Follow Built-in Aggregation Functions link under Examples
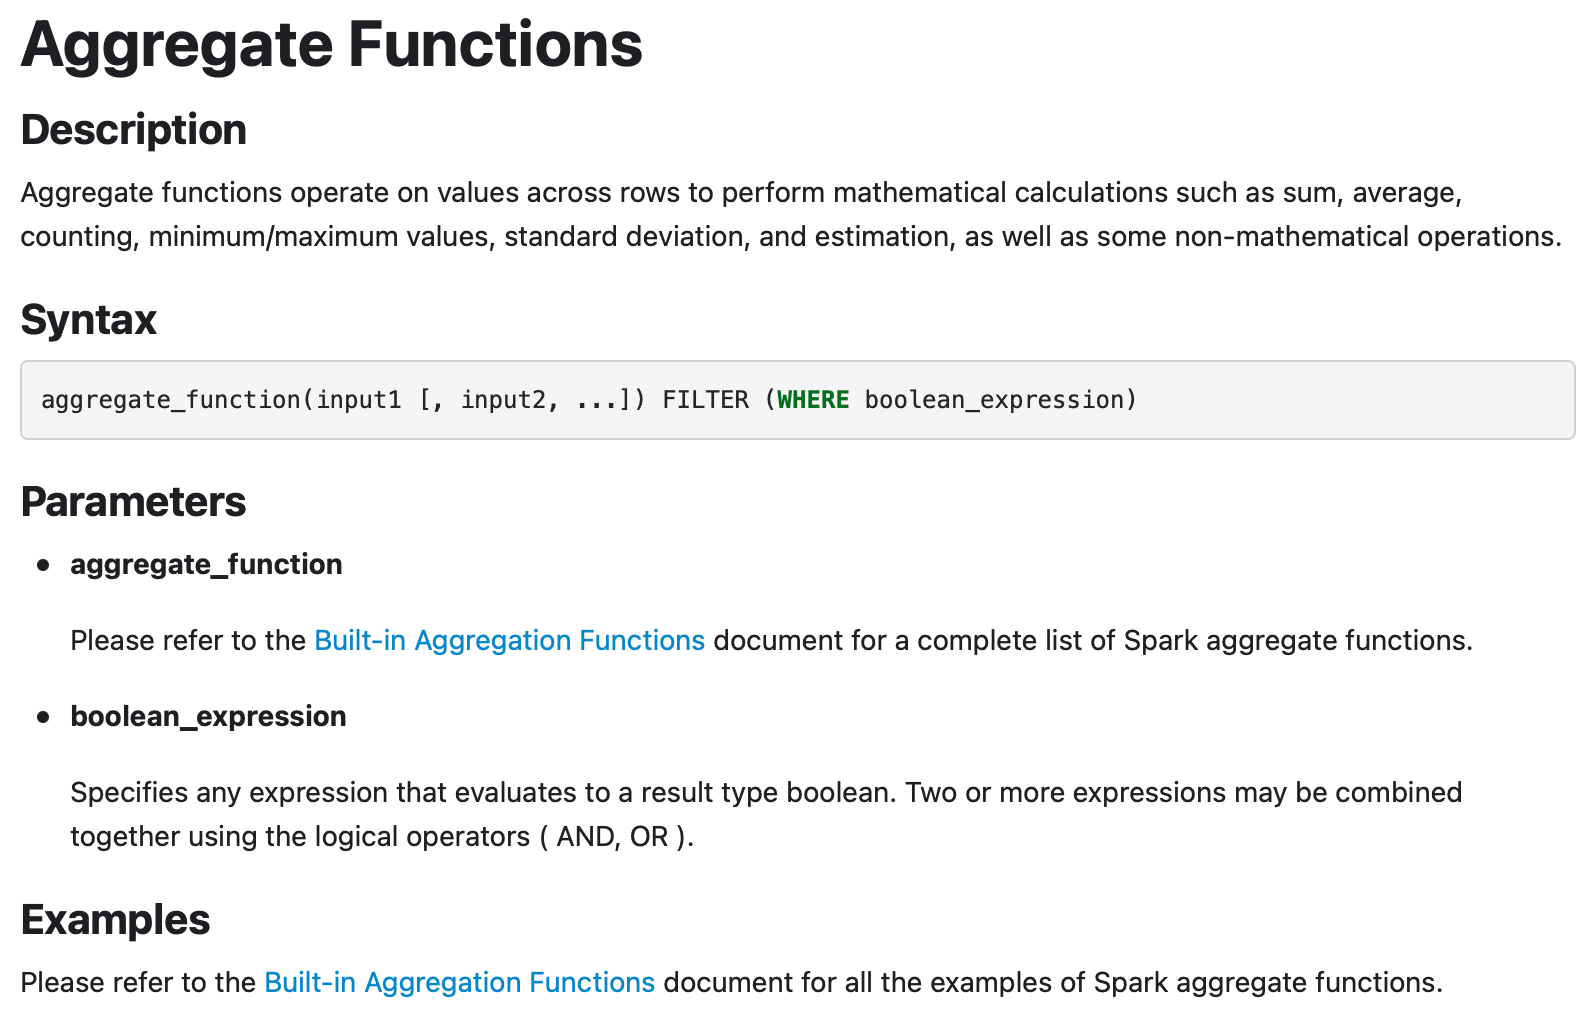The width and height of the screenshot is (1590, 1020). pos(459,982)
